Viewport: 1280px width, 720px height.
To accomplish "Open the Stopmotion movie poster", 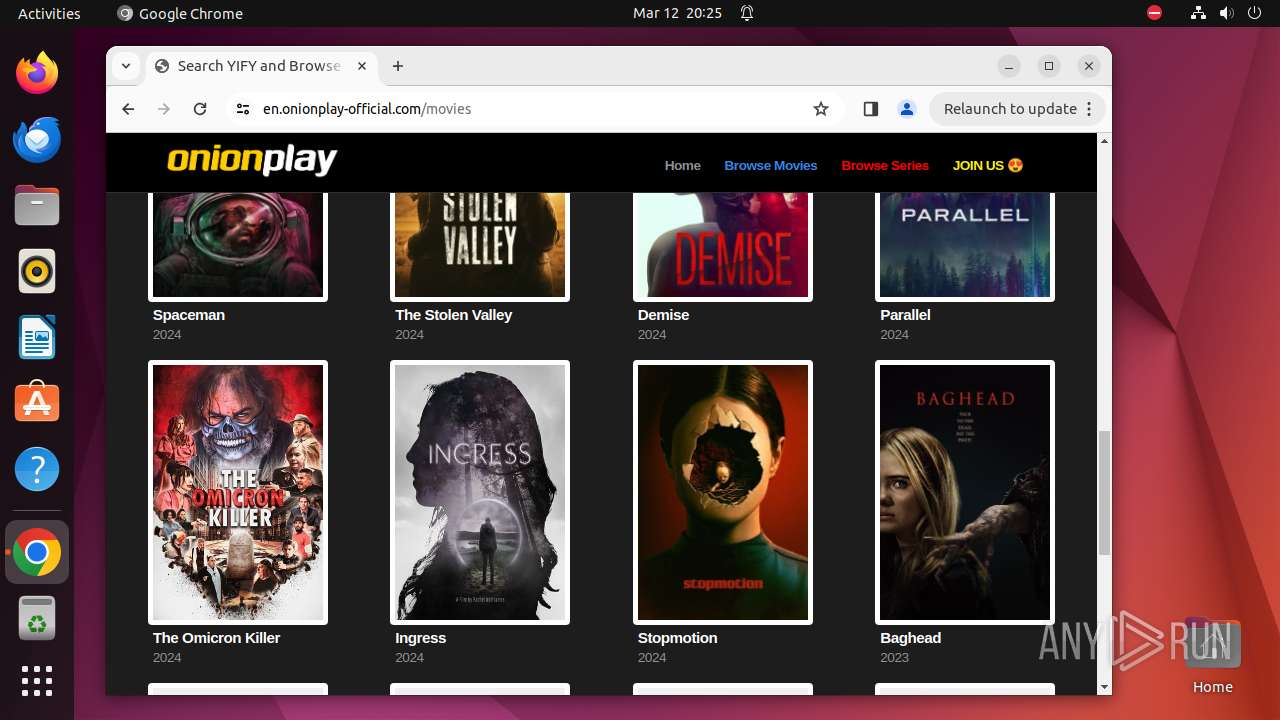I will point(723,492).
